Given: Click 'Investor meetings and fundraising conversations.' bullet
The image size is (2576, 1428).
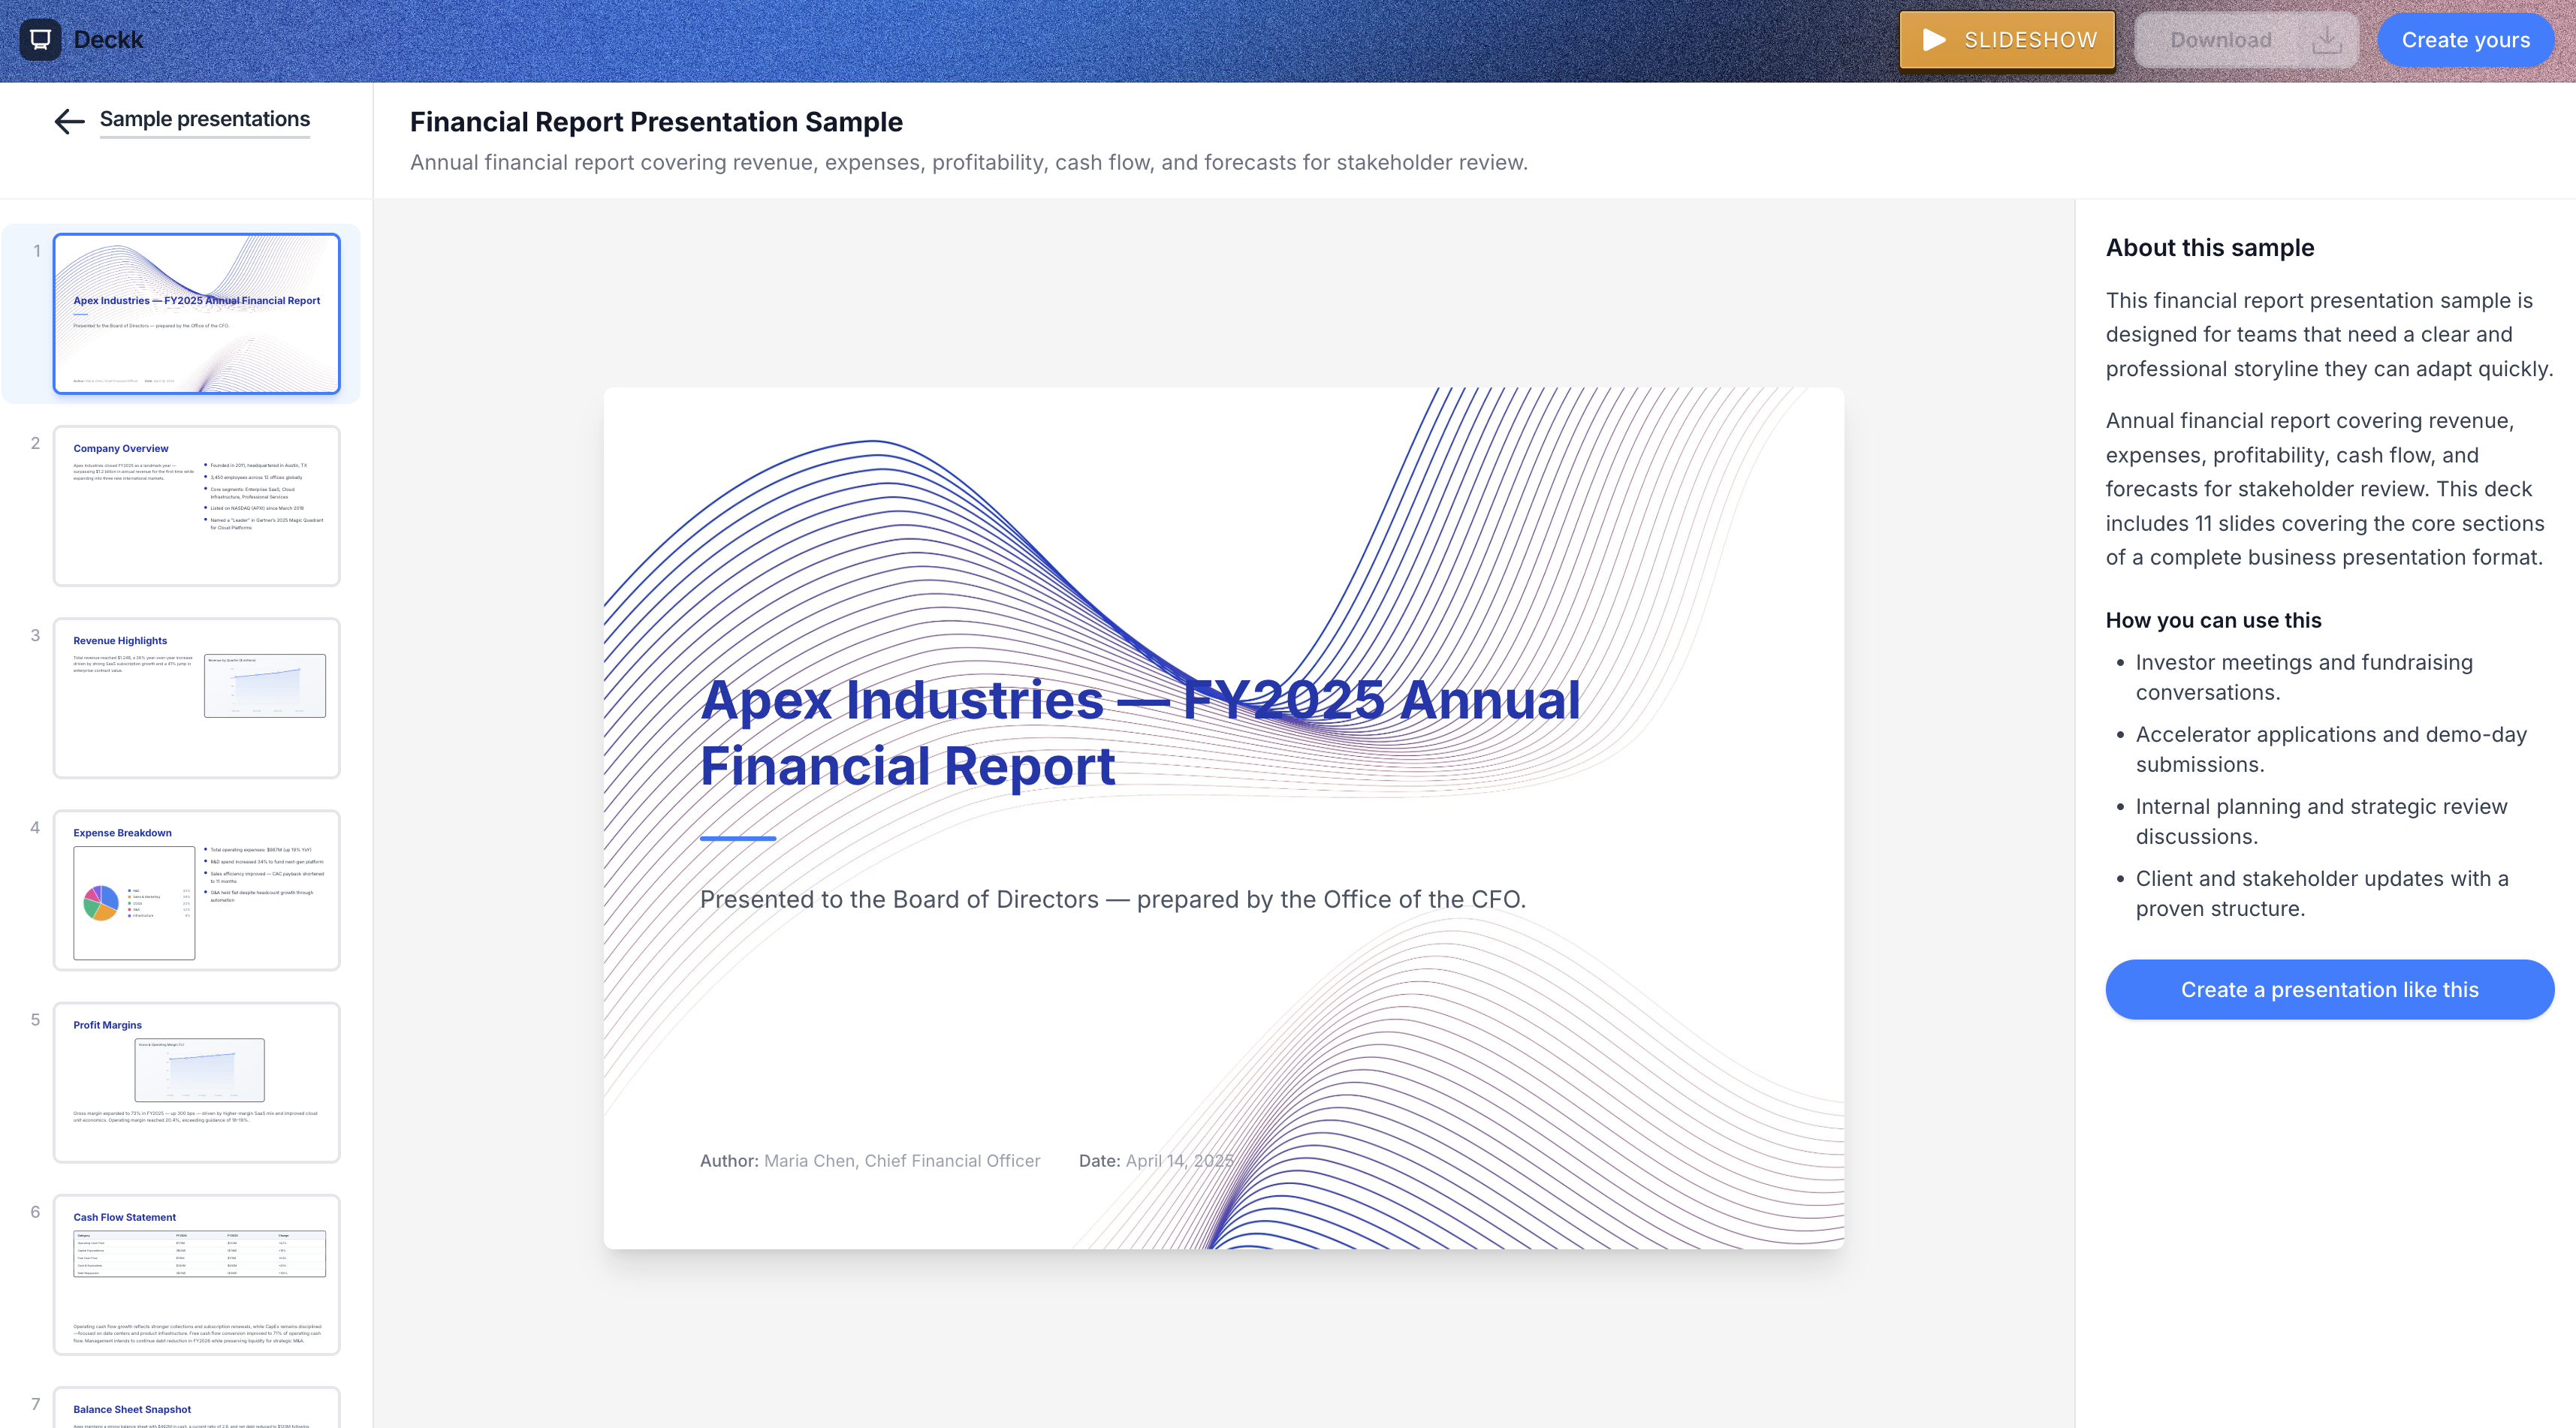Looking at the screenshot, I should tap(2304, 677).
